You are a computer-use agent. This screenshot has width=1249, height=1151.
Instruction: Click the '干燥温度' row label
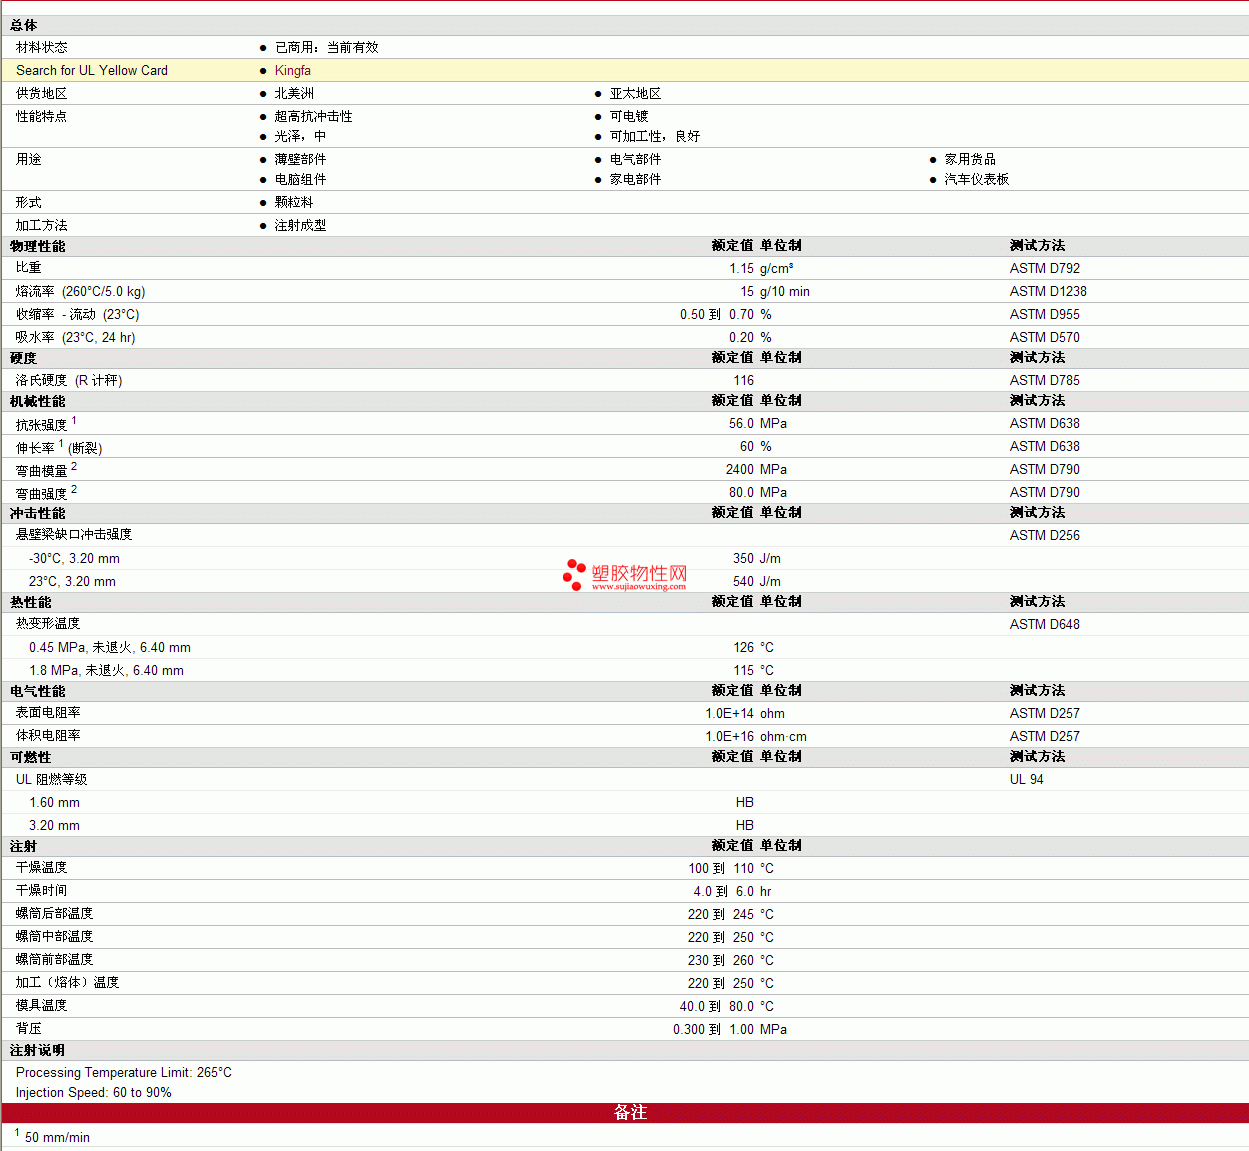tap(41, 868)
